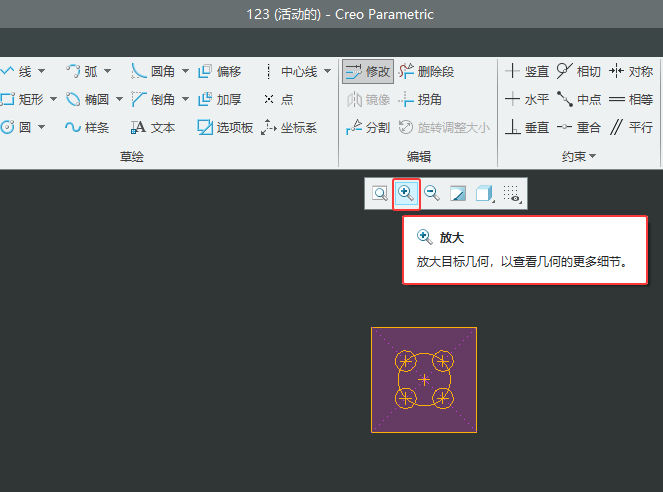The image size is (663, 492).
Task: Apply the 垂直 (Perpendicular) constraint
Action: (x=527, y=127)
